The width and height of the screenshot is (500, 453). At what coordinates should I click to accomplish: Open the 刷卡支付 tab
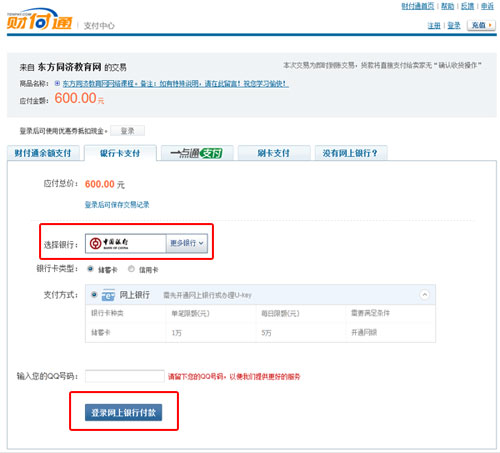[x=274, y=153]
